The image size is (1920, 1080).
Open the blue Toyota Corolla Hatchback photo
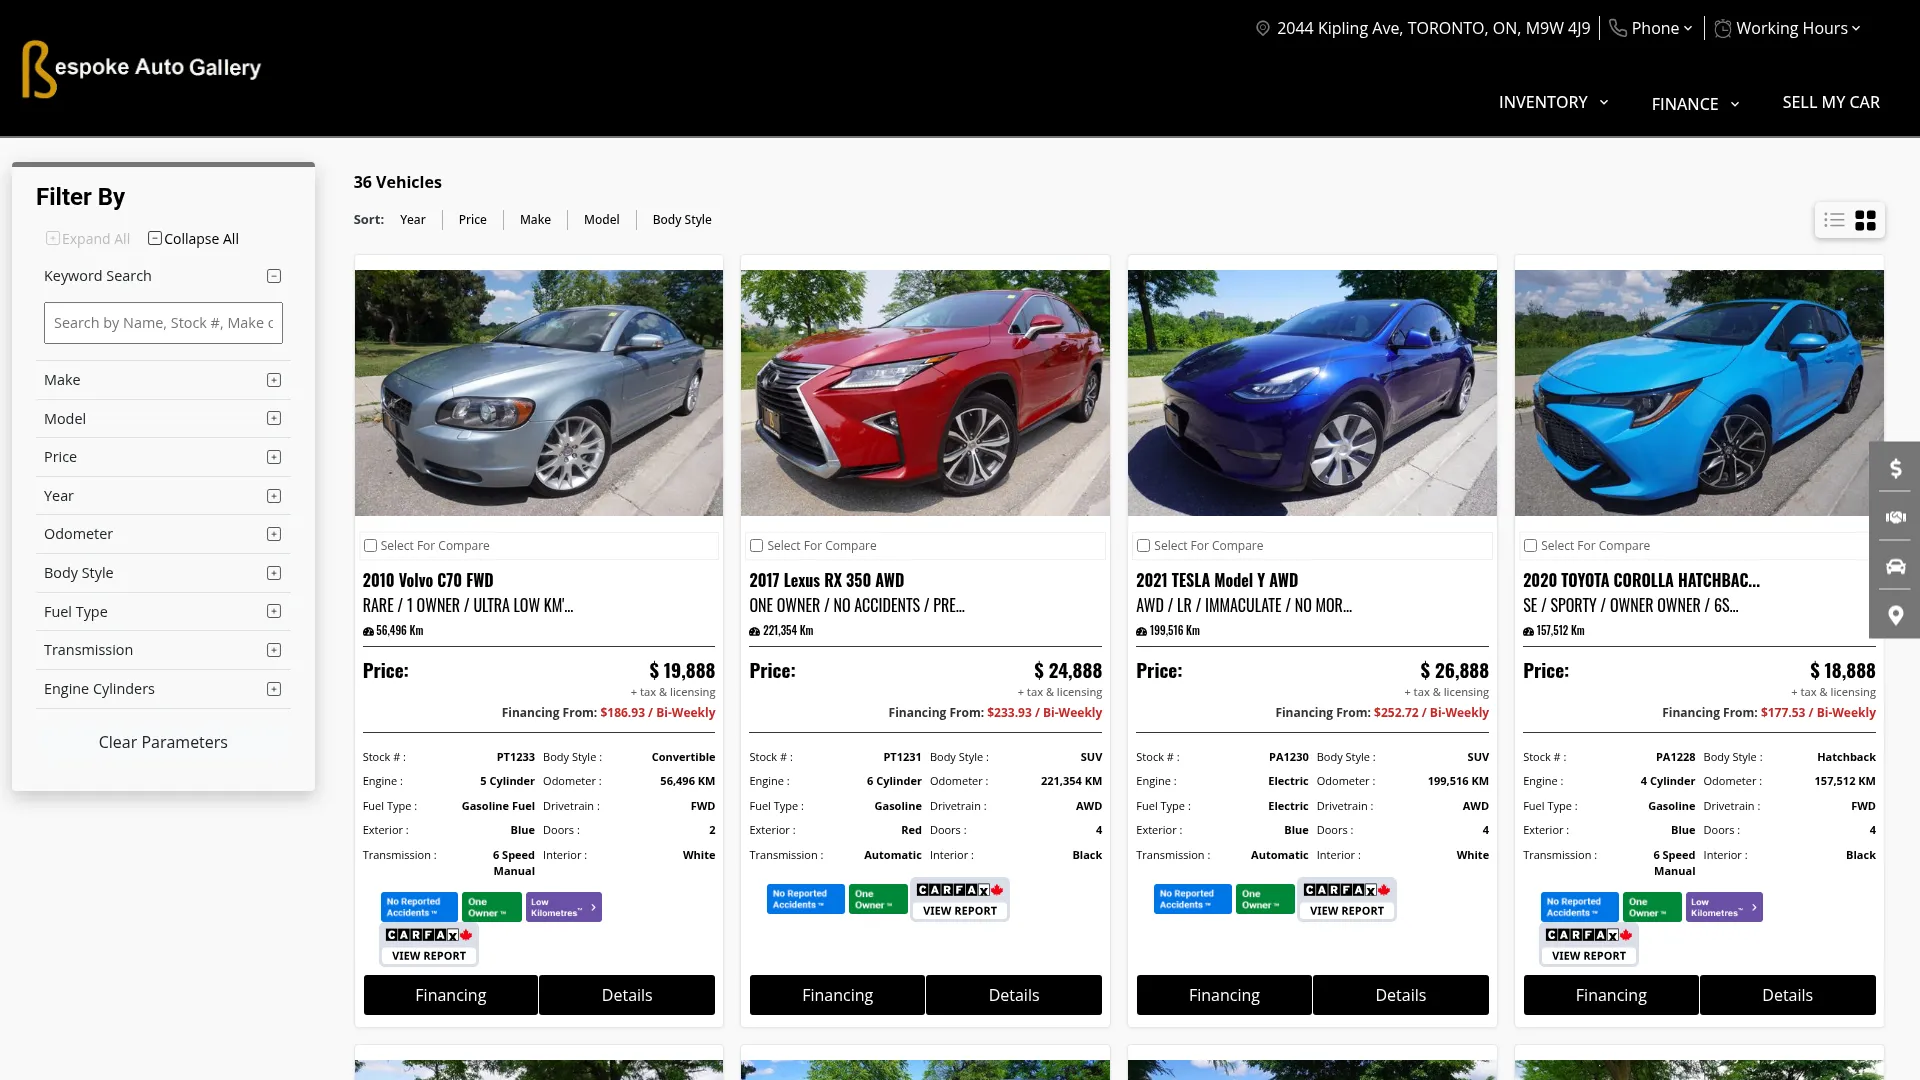tap(1699, 393)
